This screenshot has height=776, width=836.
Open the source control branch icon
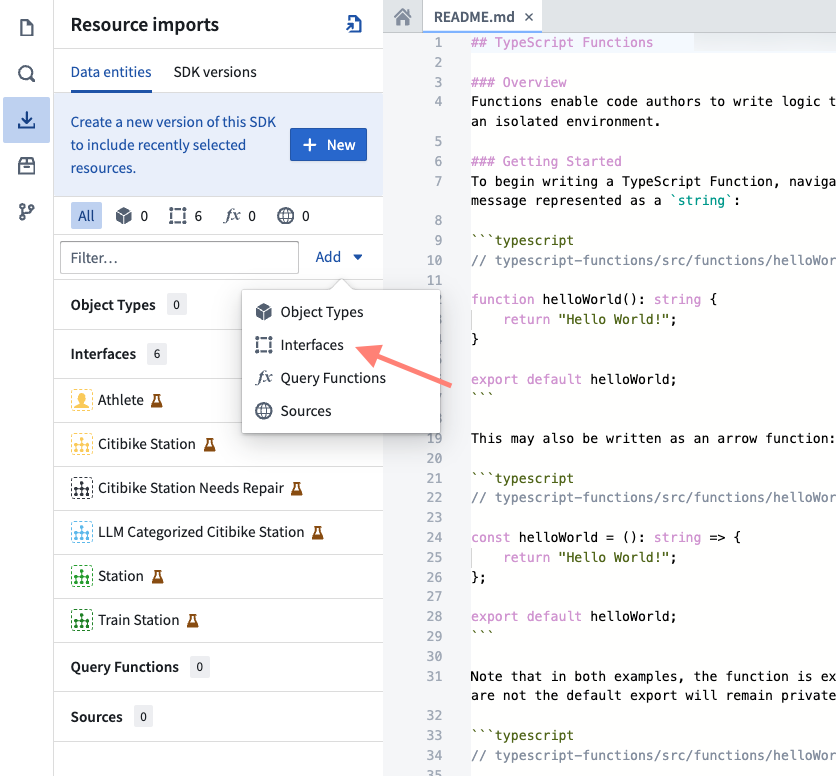(27, 212)
